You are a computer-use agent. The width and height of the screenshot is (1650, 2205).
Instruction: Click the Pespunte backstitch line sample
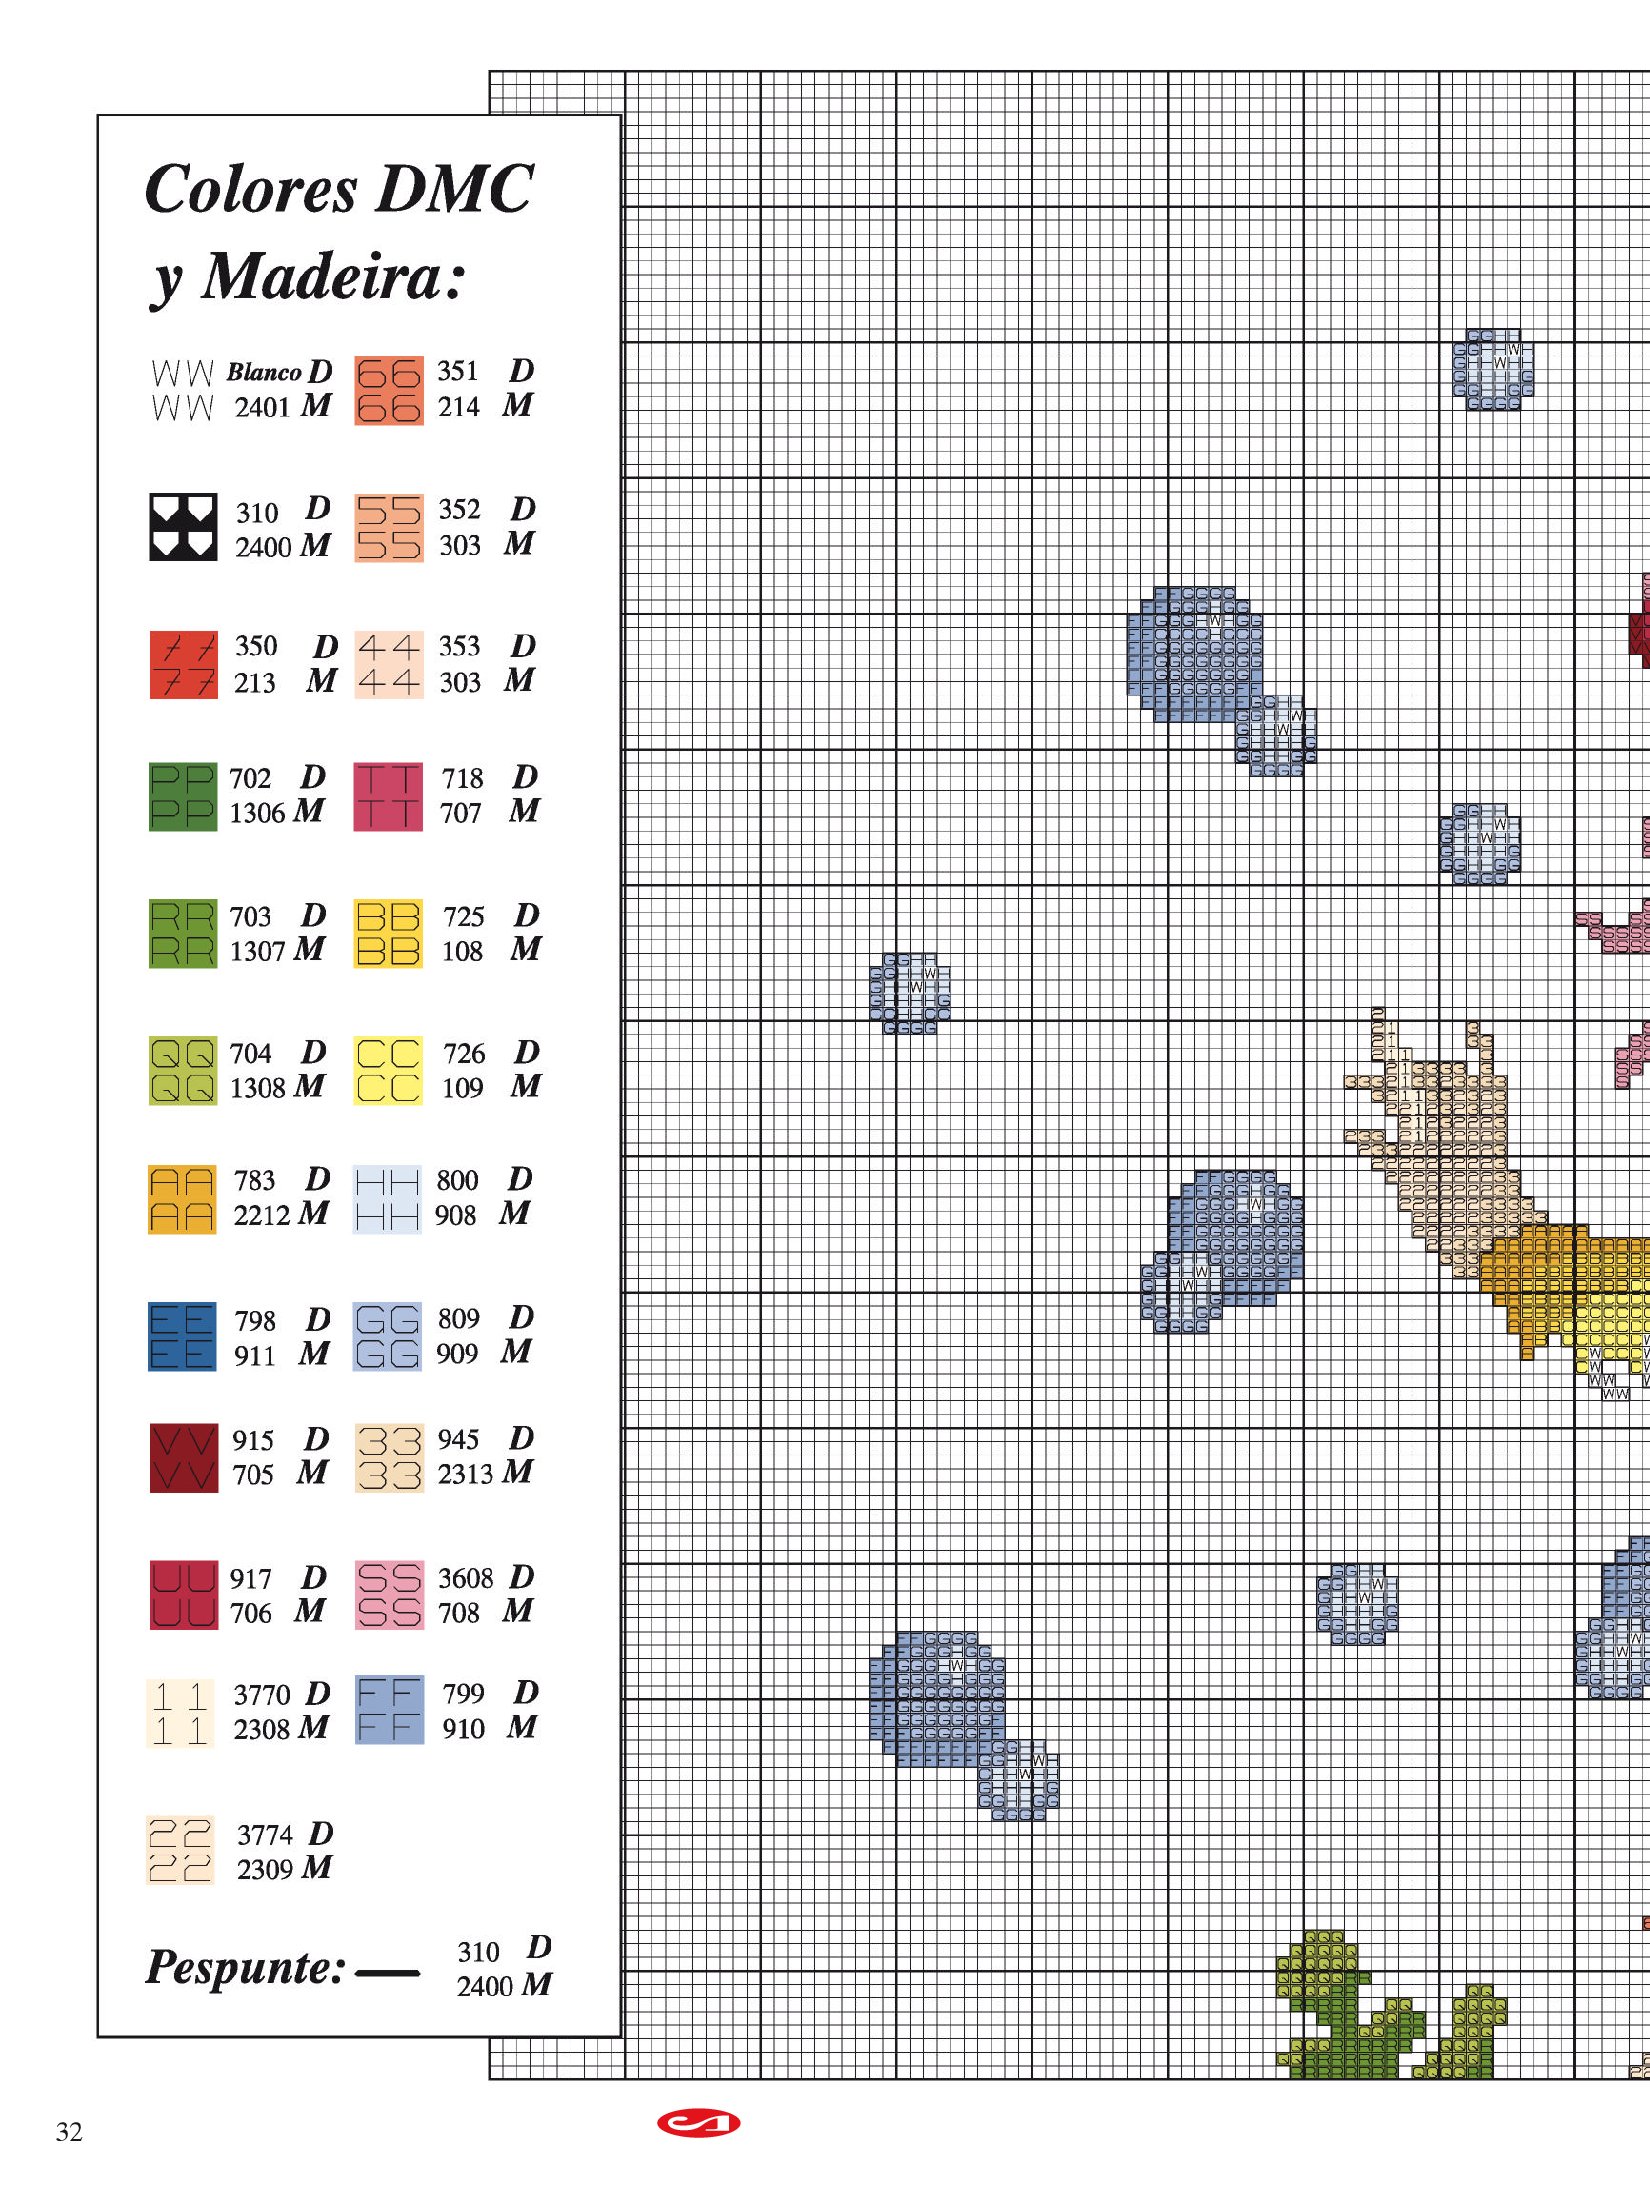tap(387, 1973)
